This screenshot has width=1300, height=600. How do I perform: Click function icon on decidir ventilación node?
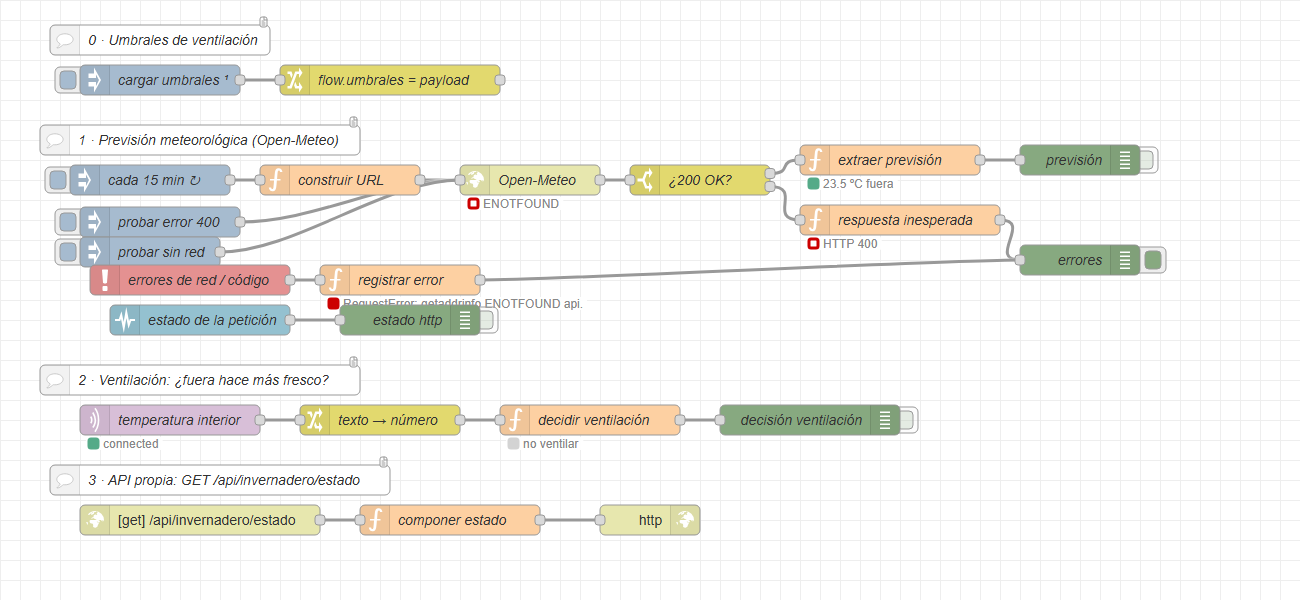pos(515,420)
